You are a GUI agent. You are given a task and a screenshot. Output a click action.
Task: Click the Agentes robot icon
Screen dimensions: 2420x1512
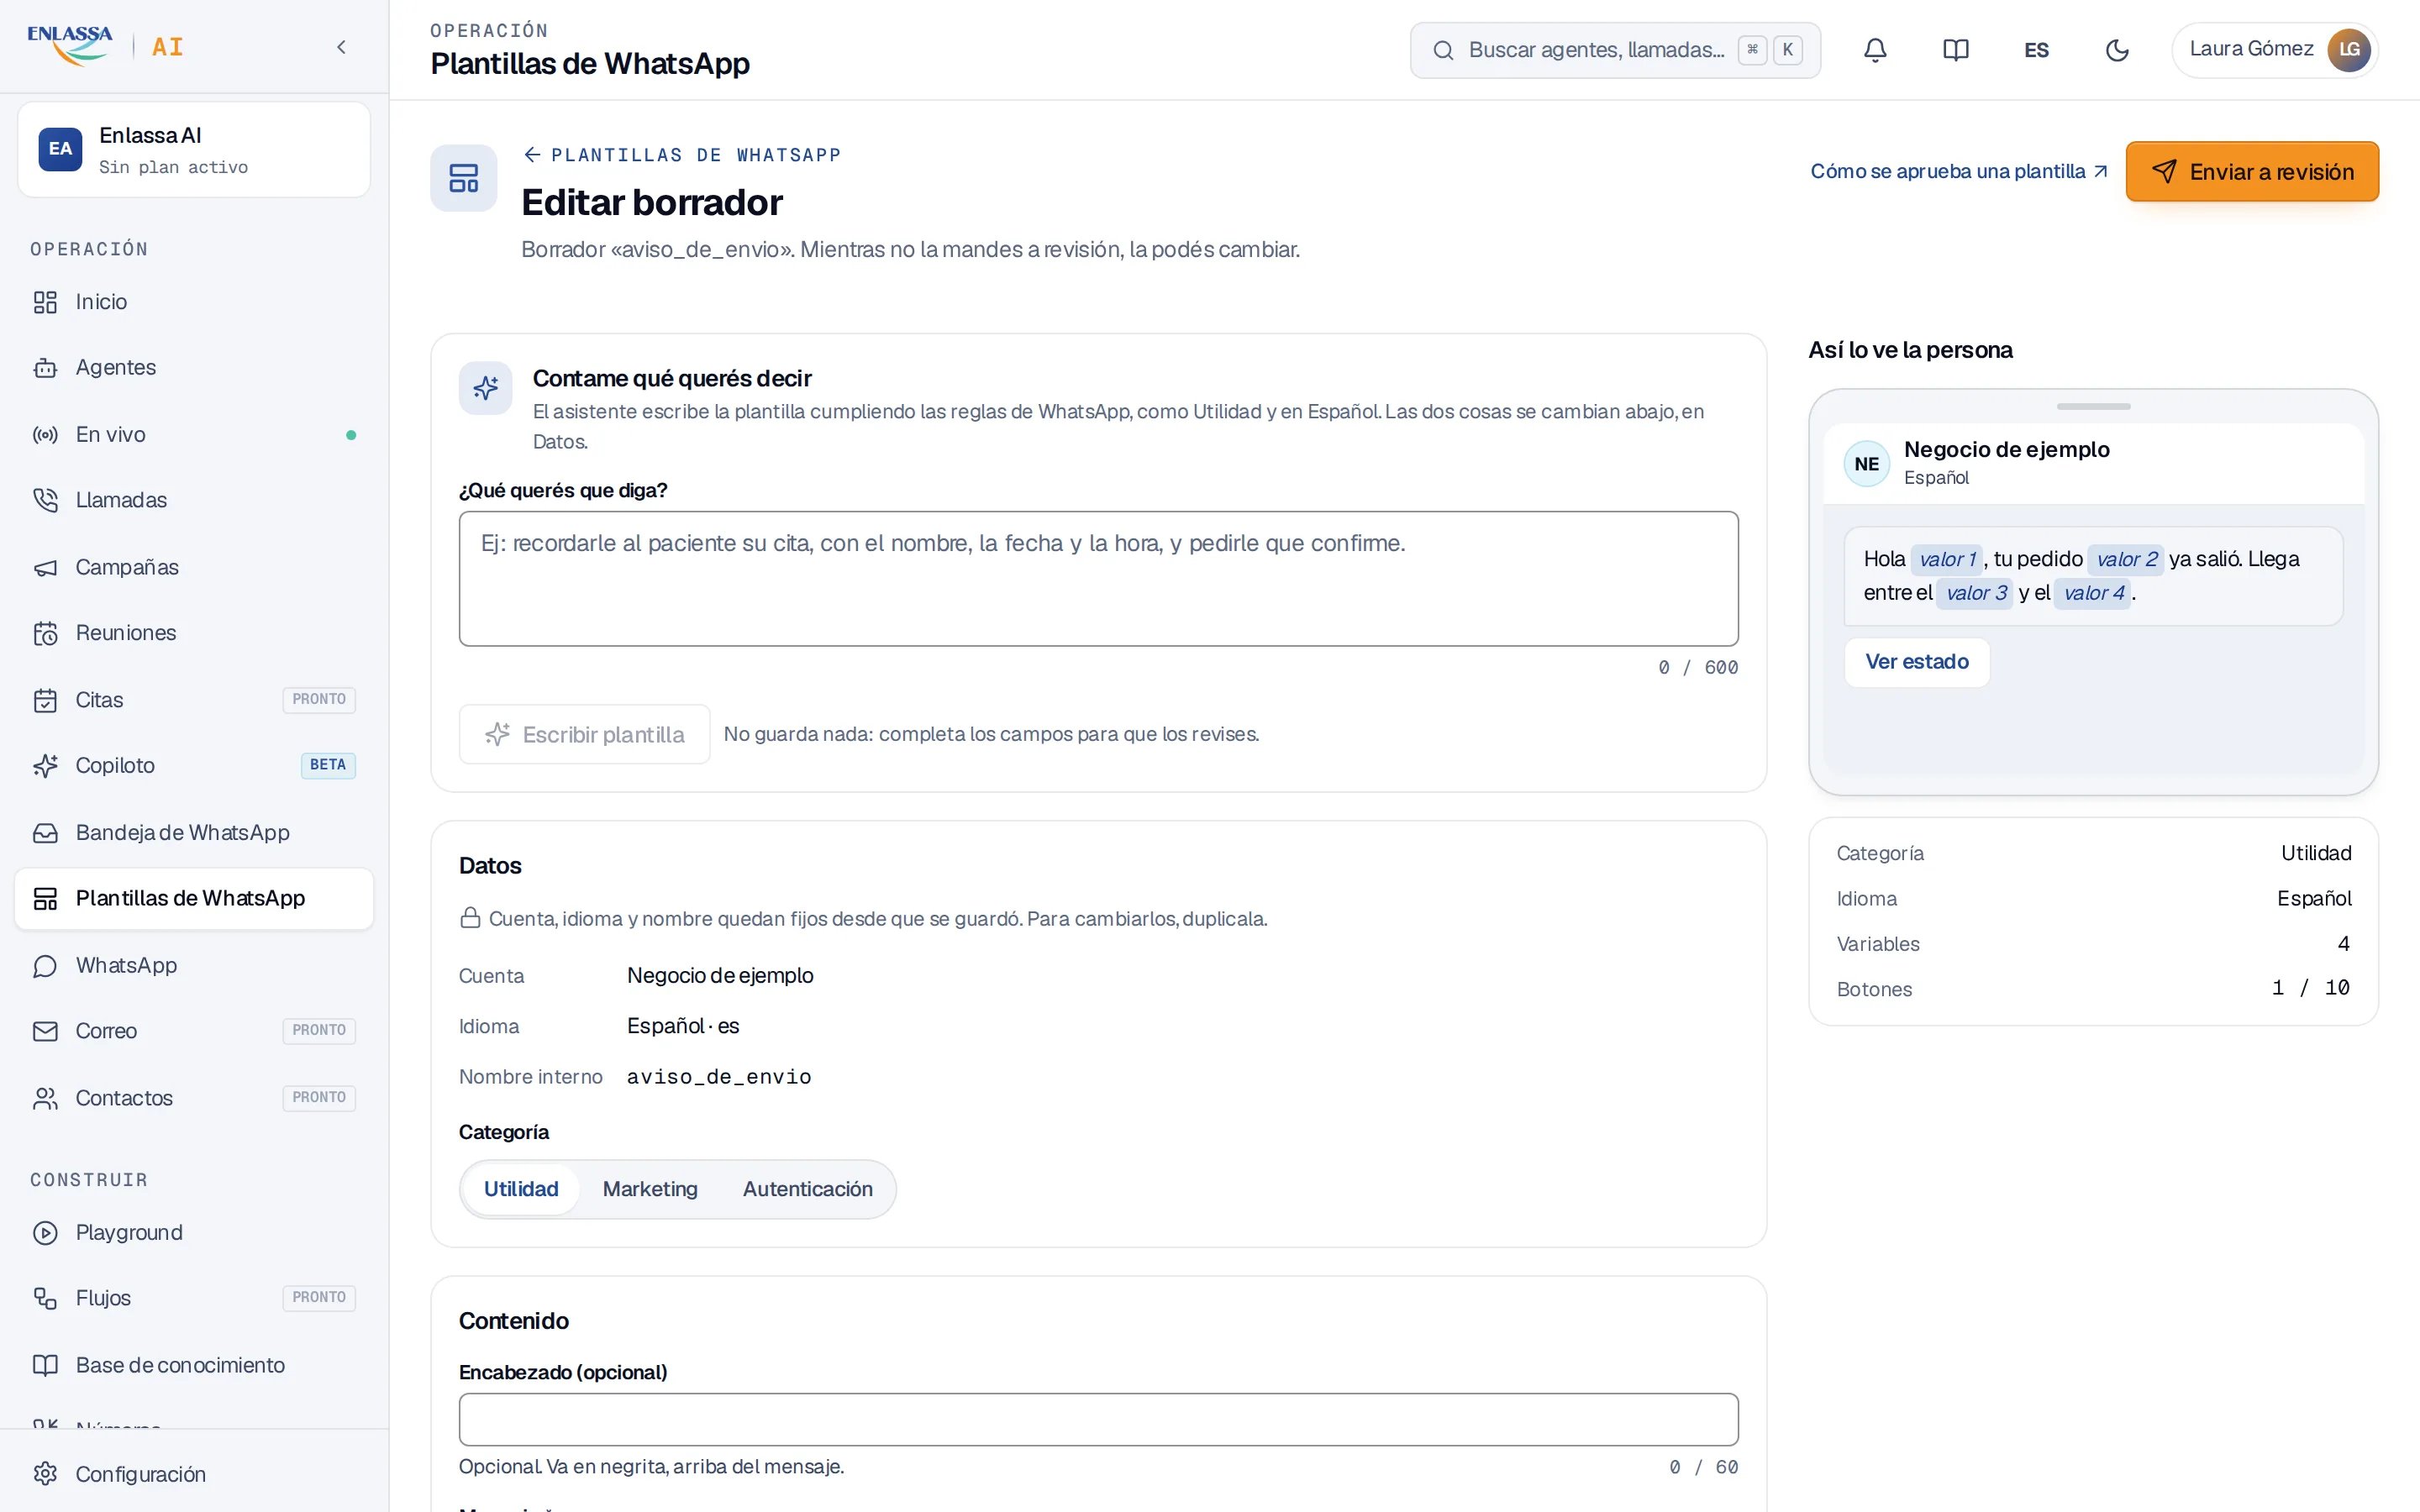point(45,368)
